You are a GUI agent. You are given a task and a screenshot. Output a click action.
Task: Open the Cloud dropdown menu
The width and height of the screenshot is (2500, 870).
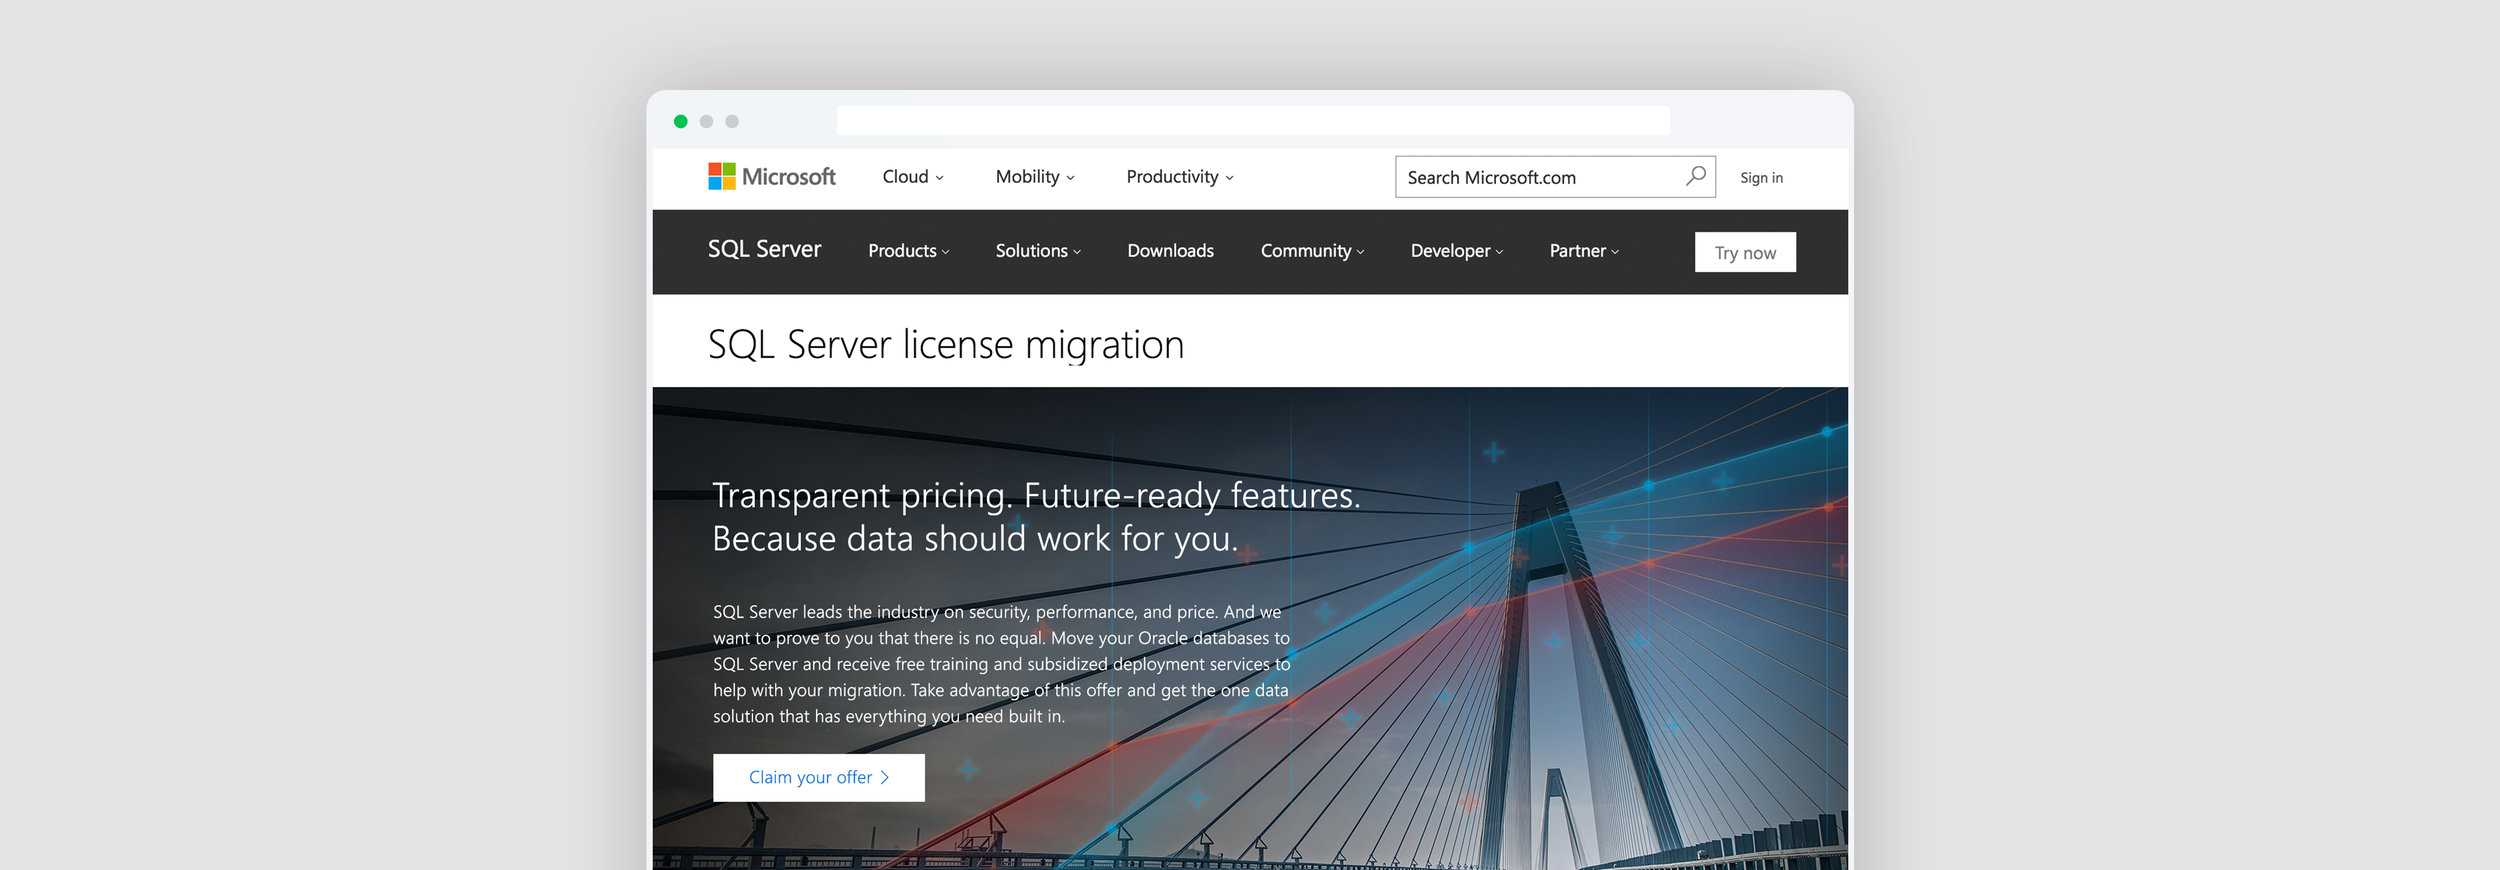(912, 177)
